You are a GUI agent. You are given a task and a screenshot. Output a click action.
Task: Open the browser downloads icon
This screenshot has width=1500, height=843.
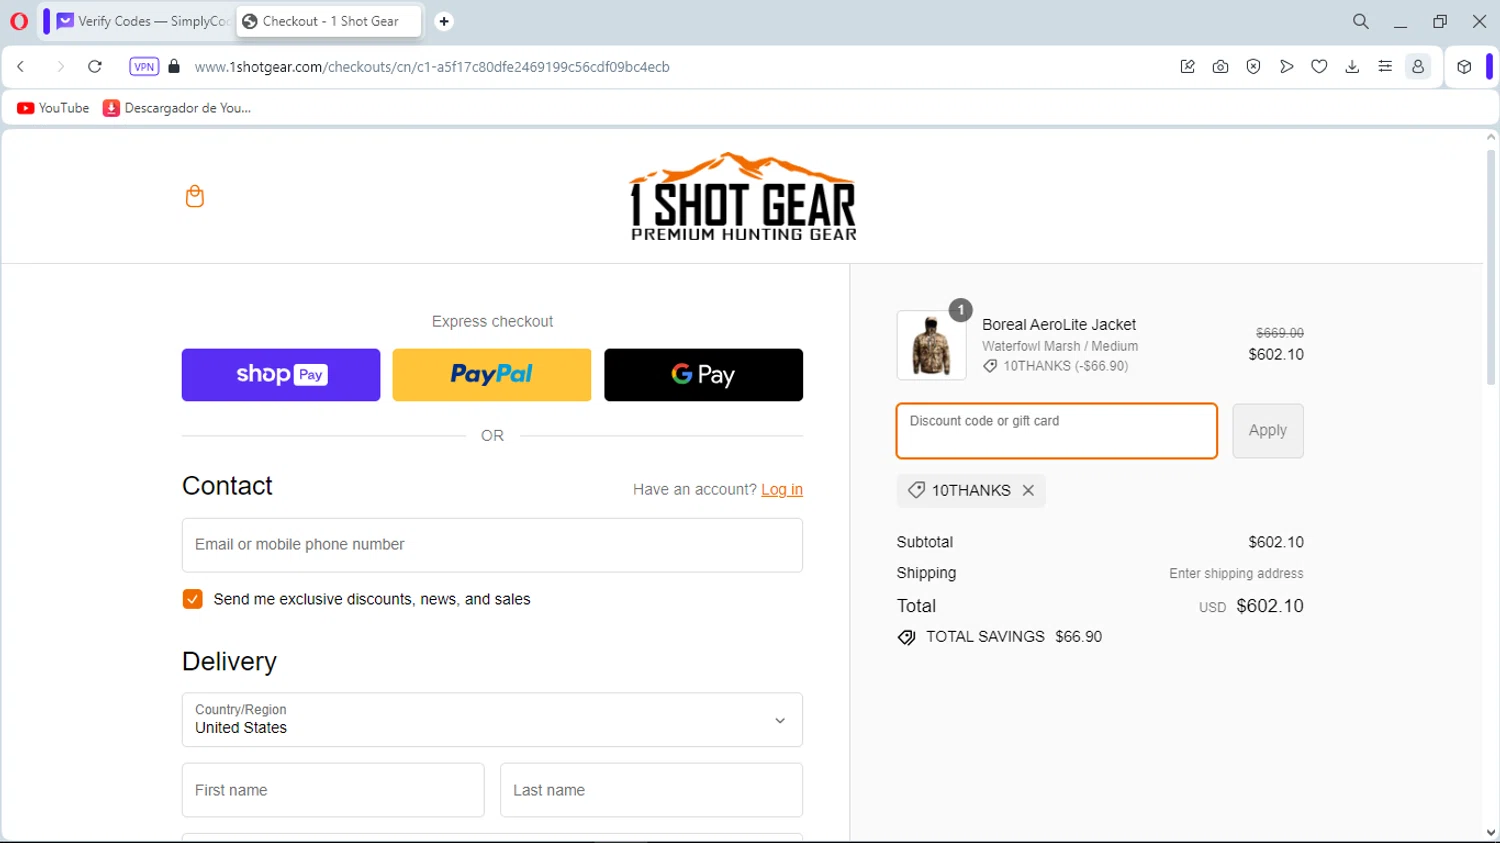pyautogui.click(x=1352, y=67)
